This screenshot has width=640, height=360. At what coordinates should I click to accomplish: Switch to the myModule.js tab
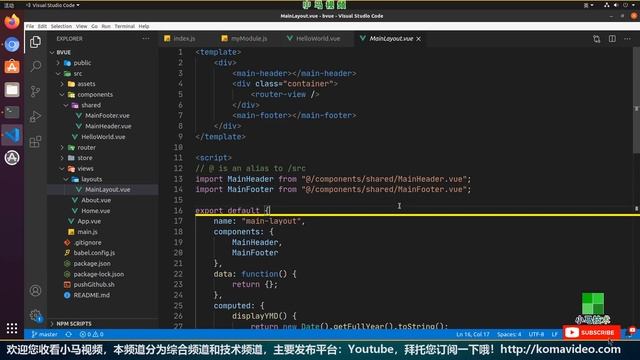tap(249, 39)
